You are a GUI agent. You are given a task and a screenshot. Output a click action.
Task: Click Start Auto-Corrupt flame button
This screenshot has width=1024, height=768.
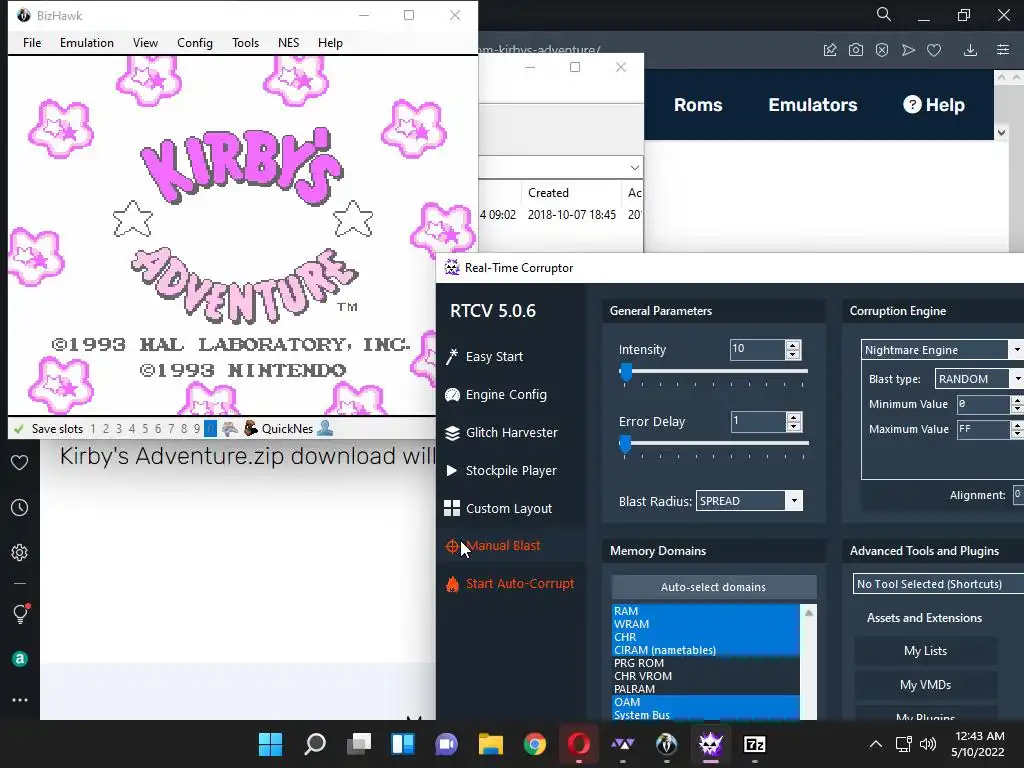[x=510, y=584]
